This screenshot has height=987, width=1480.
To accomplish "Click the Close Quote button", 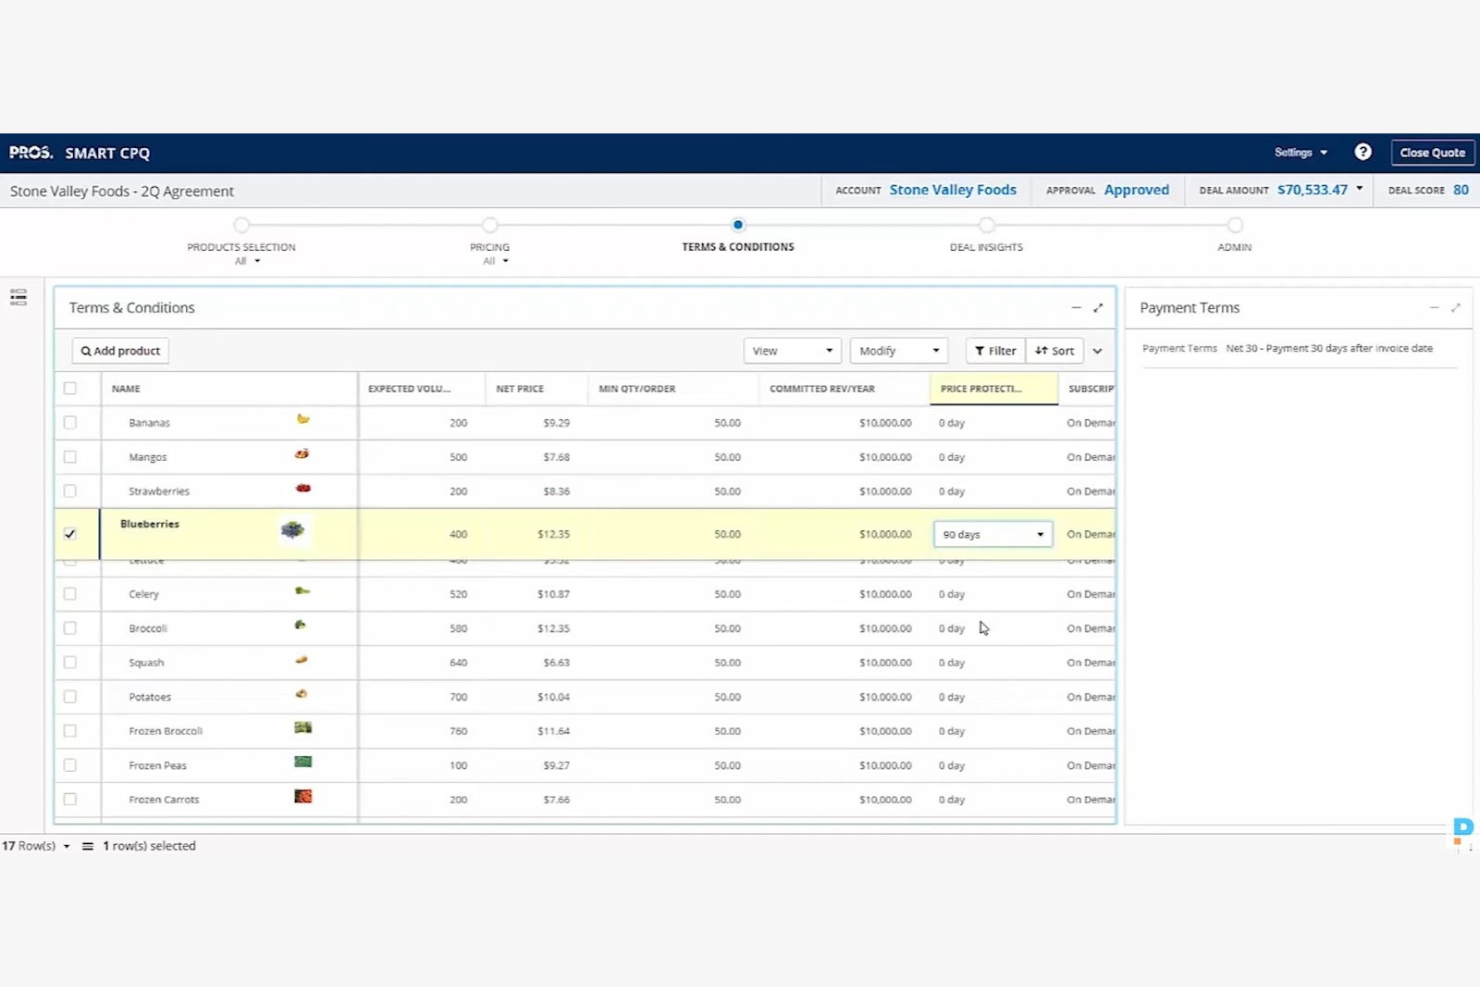I will (x=1432, y=152).
